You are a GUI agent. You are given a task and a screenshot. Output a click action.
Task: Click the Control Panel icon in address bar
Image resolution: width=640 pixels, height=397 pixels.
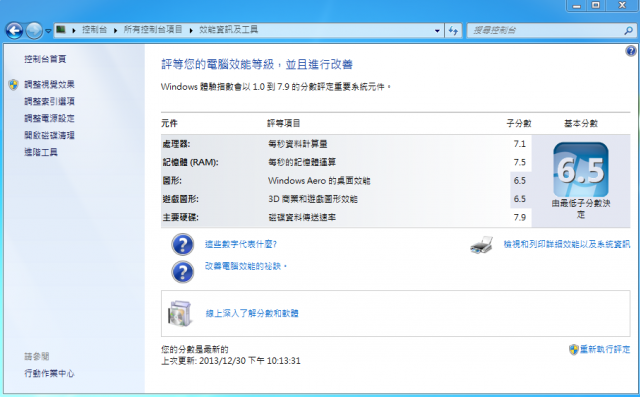pyautogui.click(x=61, y=29)
